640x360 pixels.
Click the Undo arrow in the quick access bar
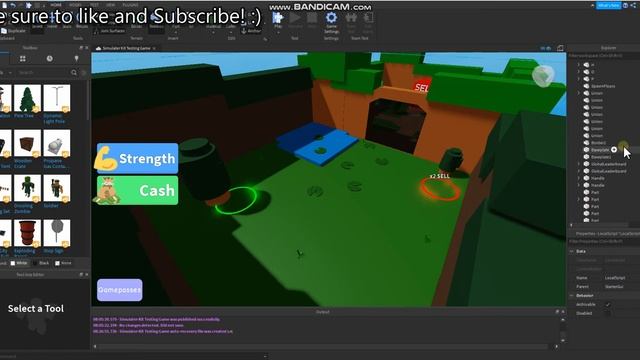[x=13, y=5]
